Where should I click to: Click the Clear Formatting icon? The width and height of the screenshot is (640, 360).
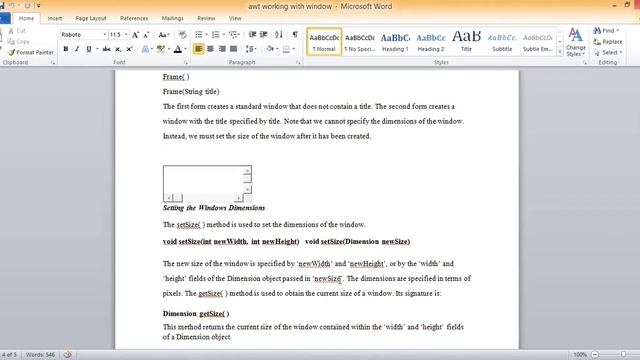click(x=182, y=35)
